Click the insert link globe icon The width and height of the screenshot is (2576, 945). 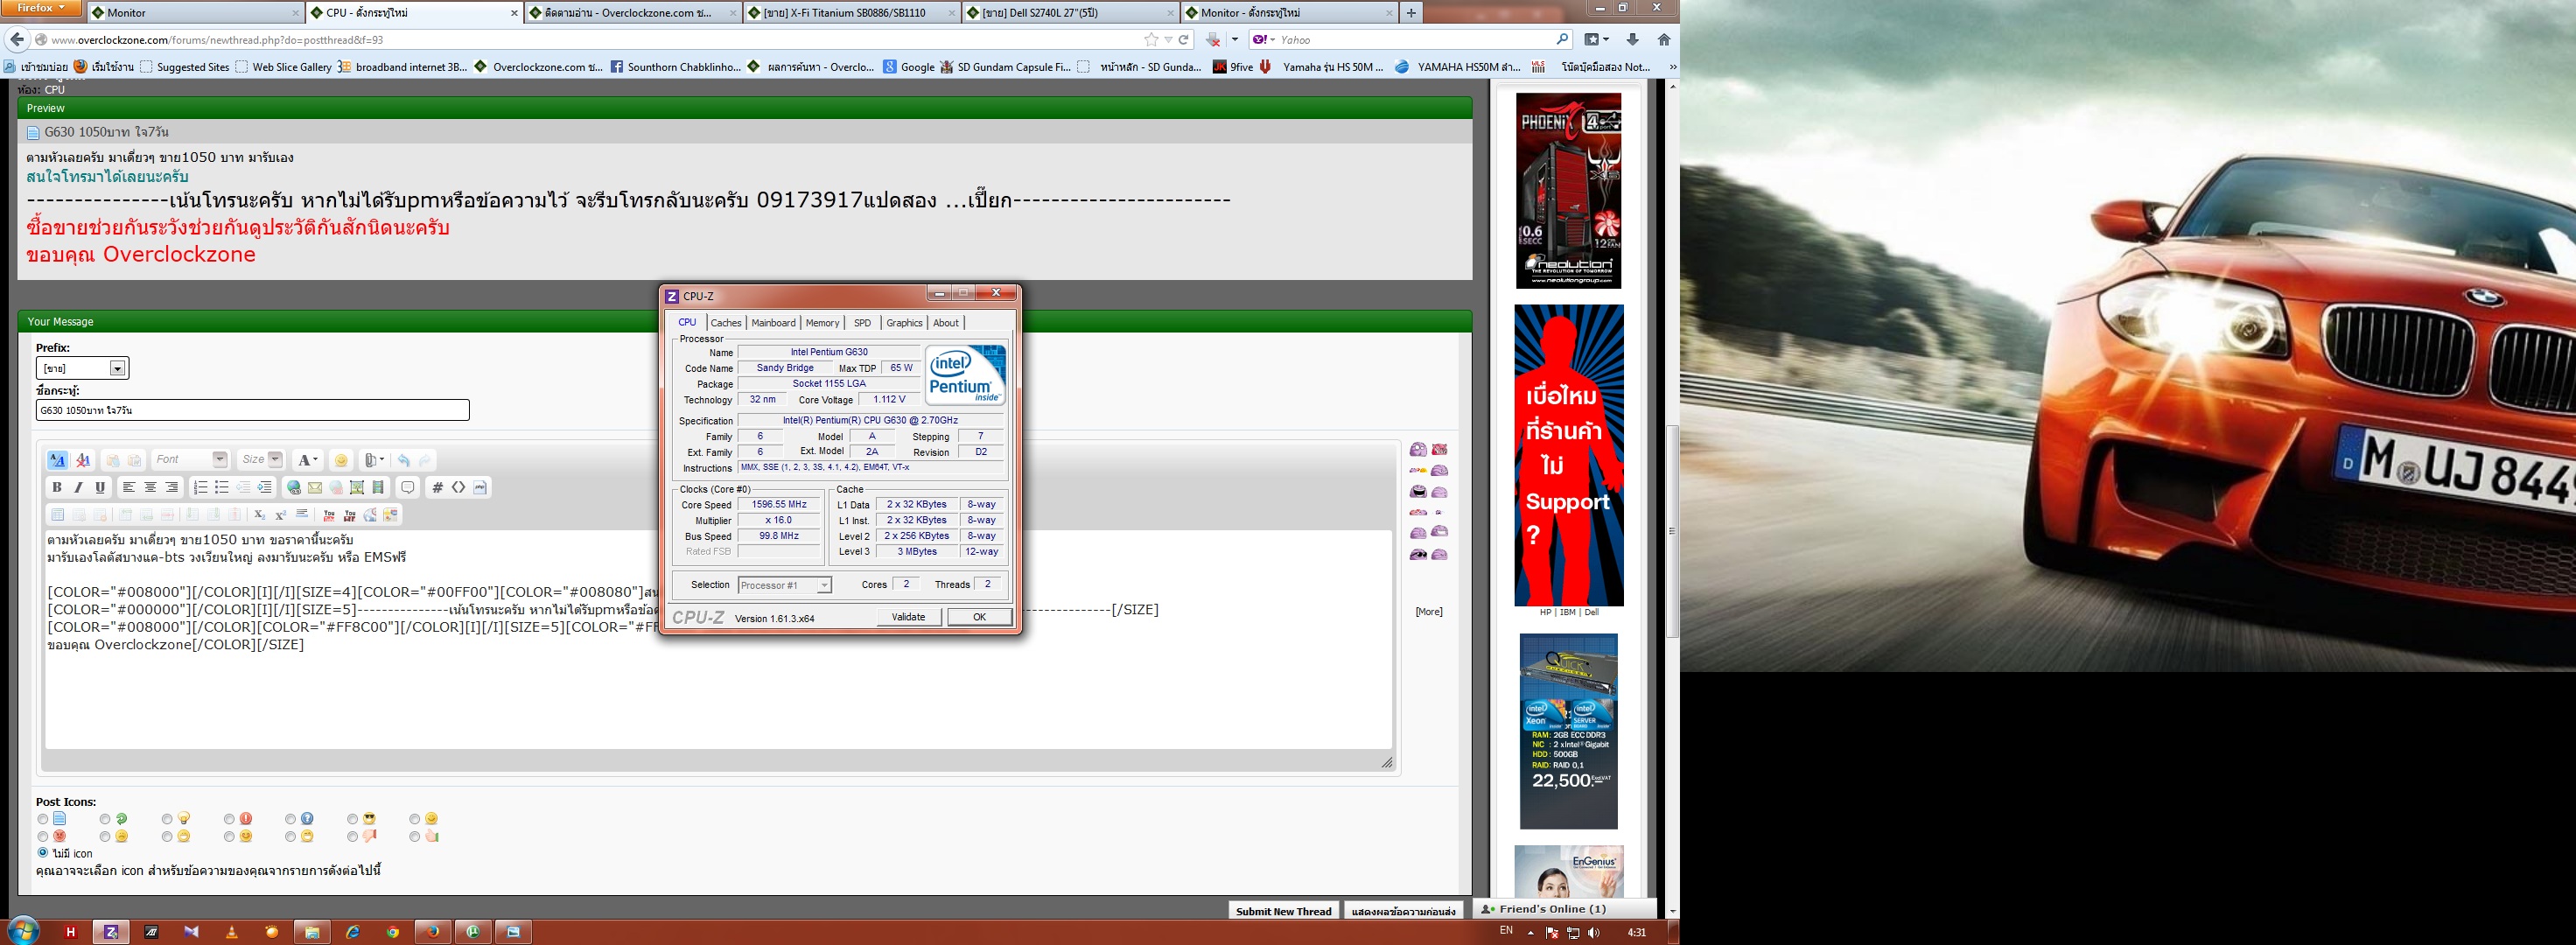tap(294, 487)
